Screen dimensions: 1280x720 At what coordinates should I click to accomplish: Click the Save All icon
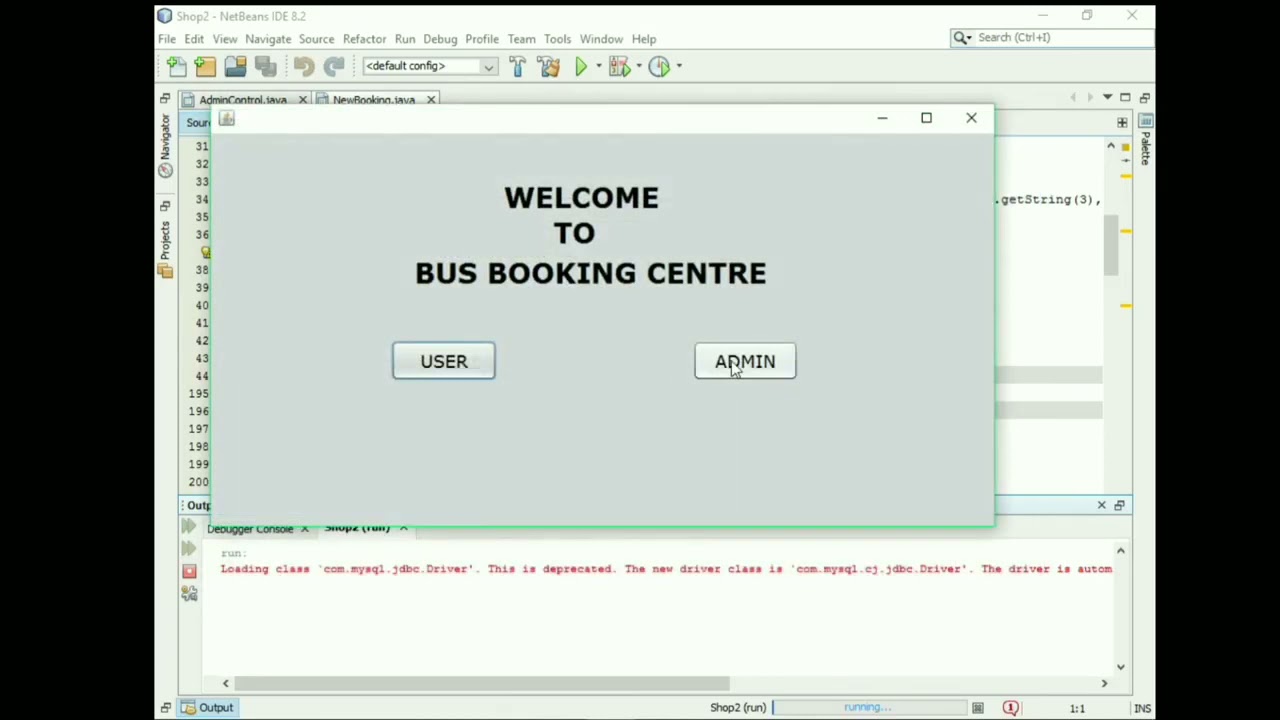(x=265, y=66)
